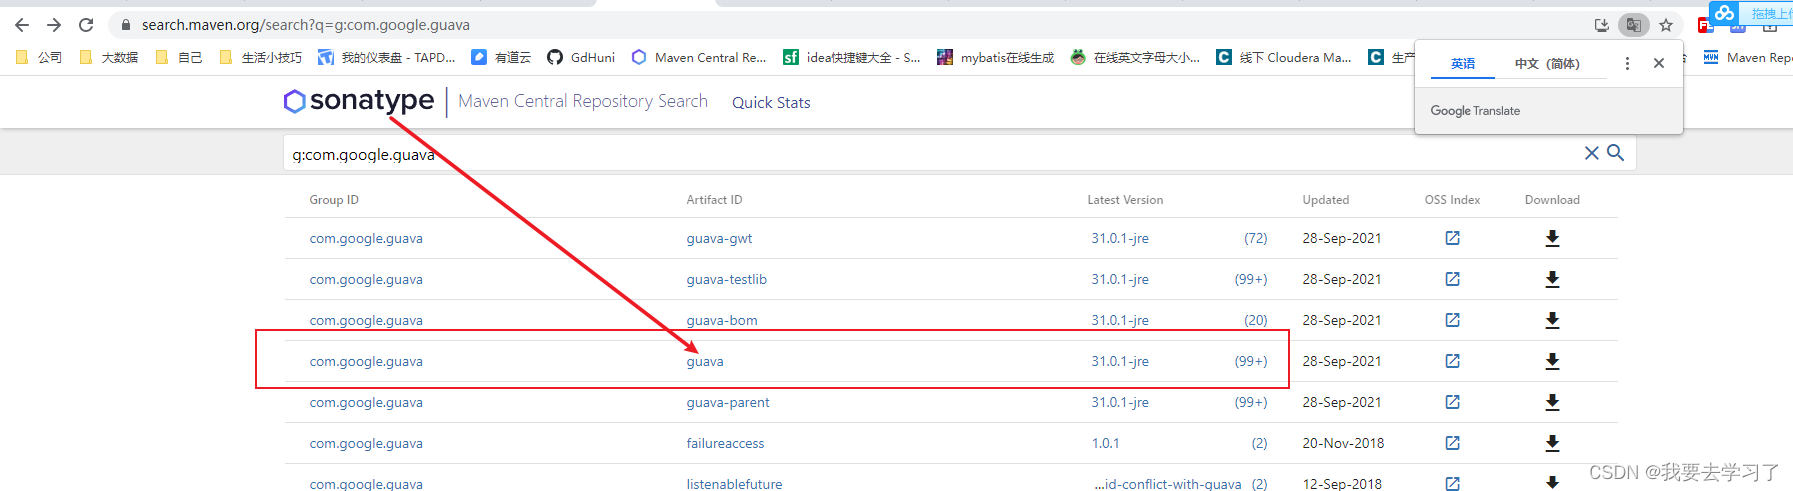Open the GdHuni GitHub bookmark
Screen dimensions: 1793x491
[581, 57]
